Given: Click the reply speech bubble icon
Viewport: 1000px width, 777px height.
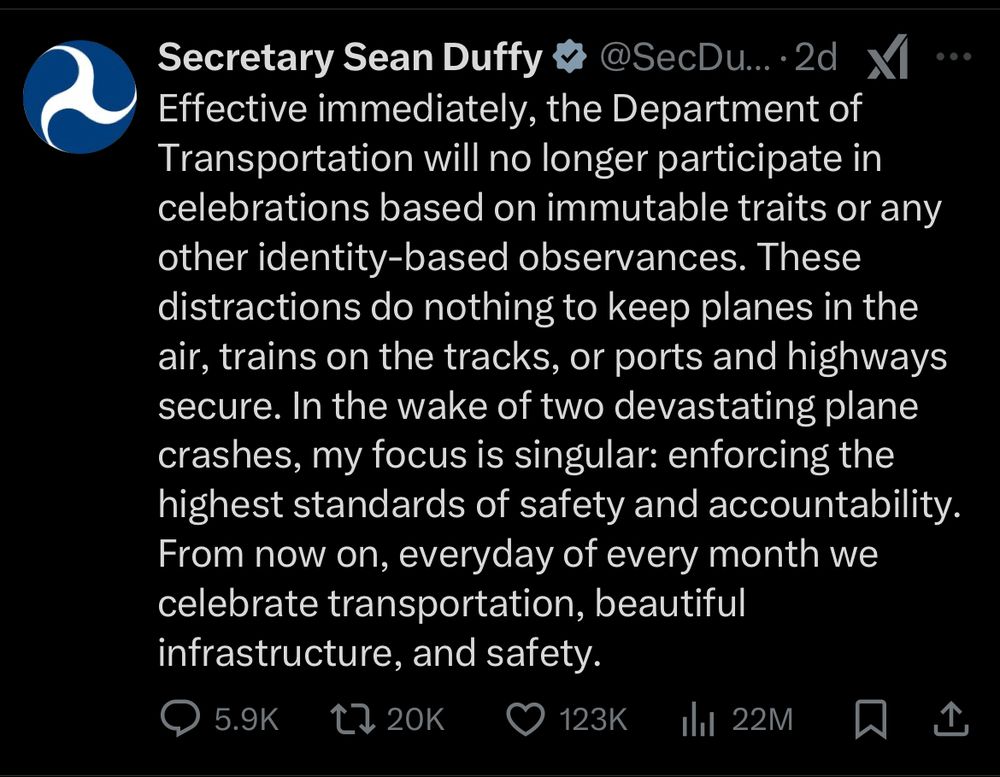Looking at the screenshot, I should point(180,718).
